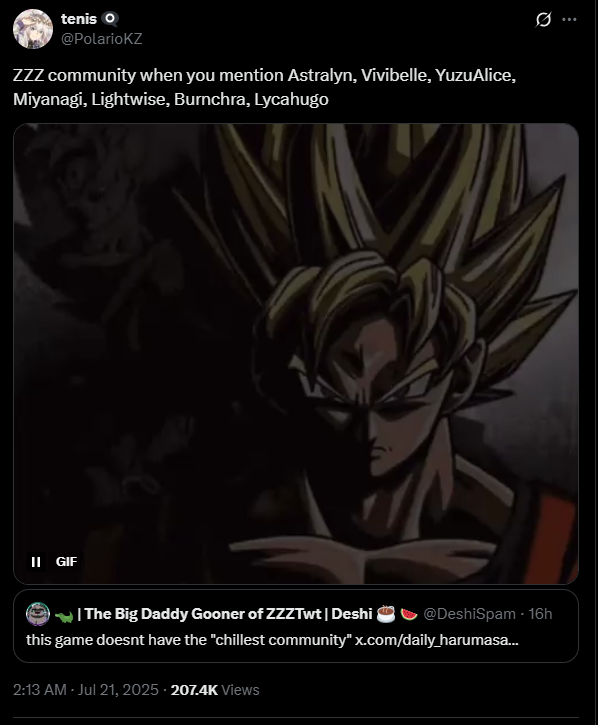Click the Grok slashed-circle icon
The height and width of the screenshot is (725, 598).
[x=543, y=19]
